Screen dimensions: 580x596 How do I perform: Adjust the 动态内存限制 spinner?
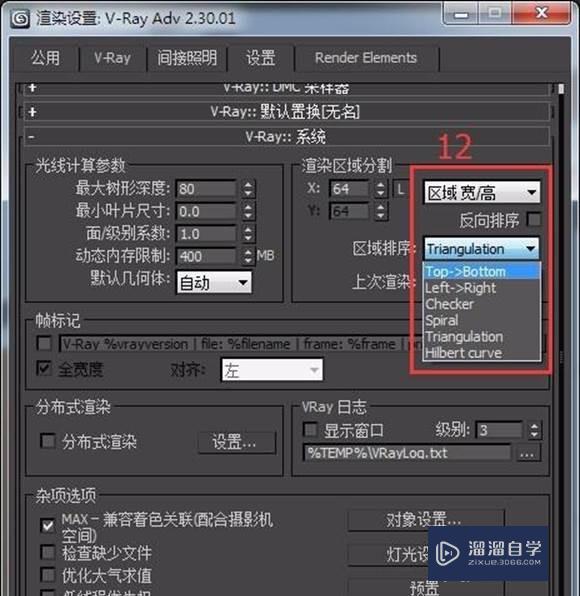pyautogui.click(x=248, y=256)
